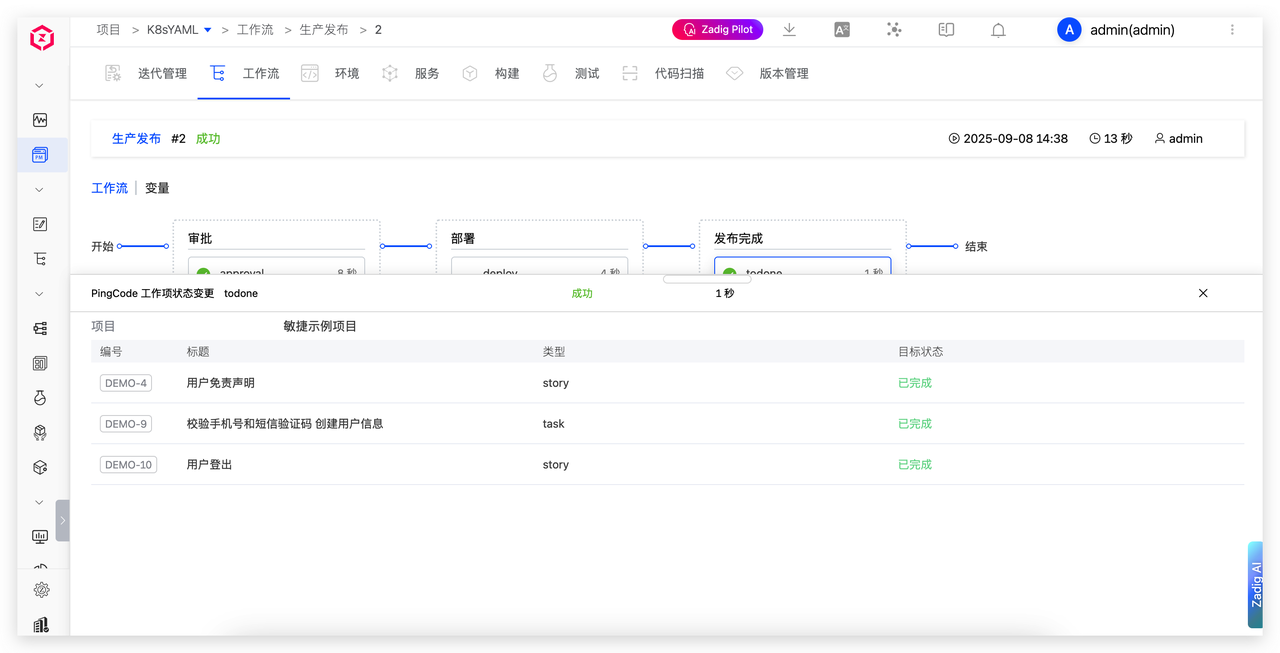The height and width of the screenshot is (653, 1280).
Task: Open notifications bell icon
Action: tap(998, 30)
